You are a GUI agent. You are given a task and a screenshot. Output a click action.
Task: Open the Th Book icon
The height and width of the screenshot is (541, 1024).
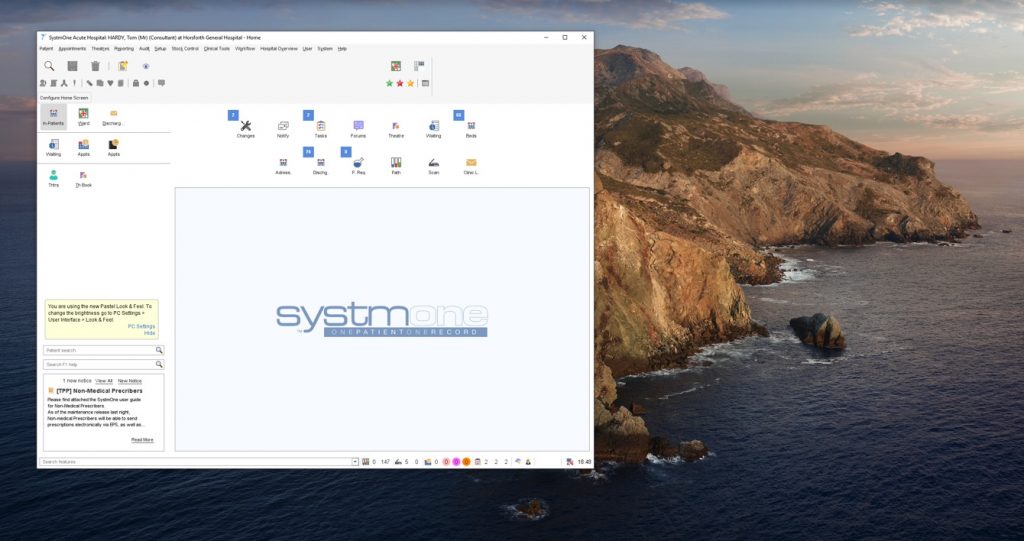coord(84,178)
